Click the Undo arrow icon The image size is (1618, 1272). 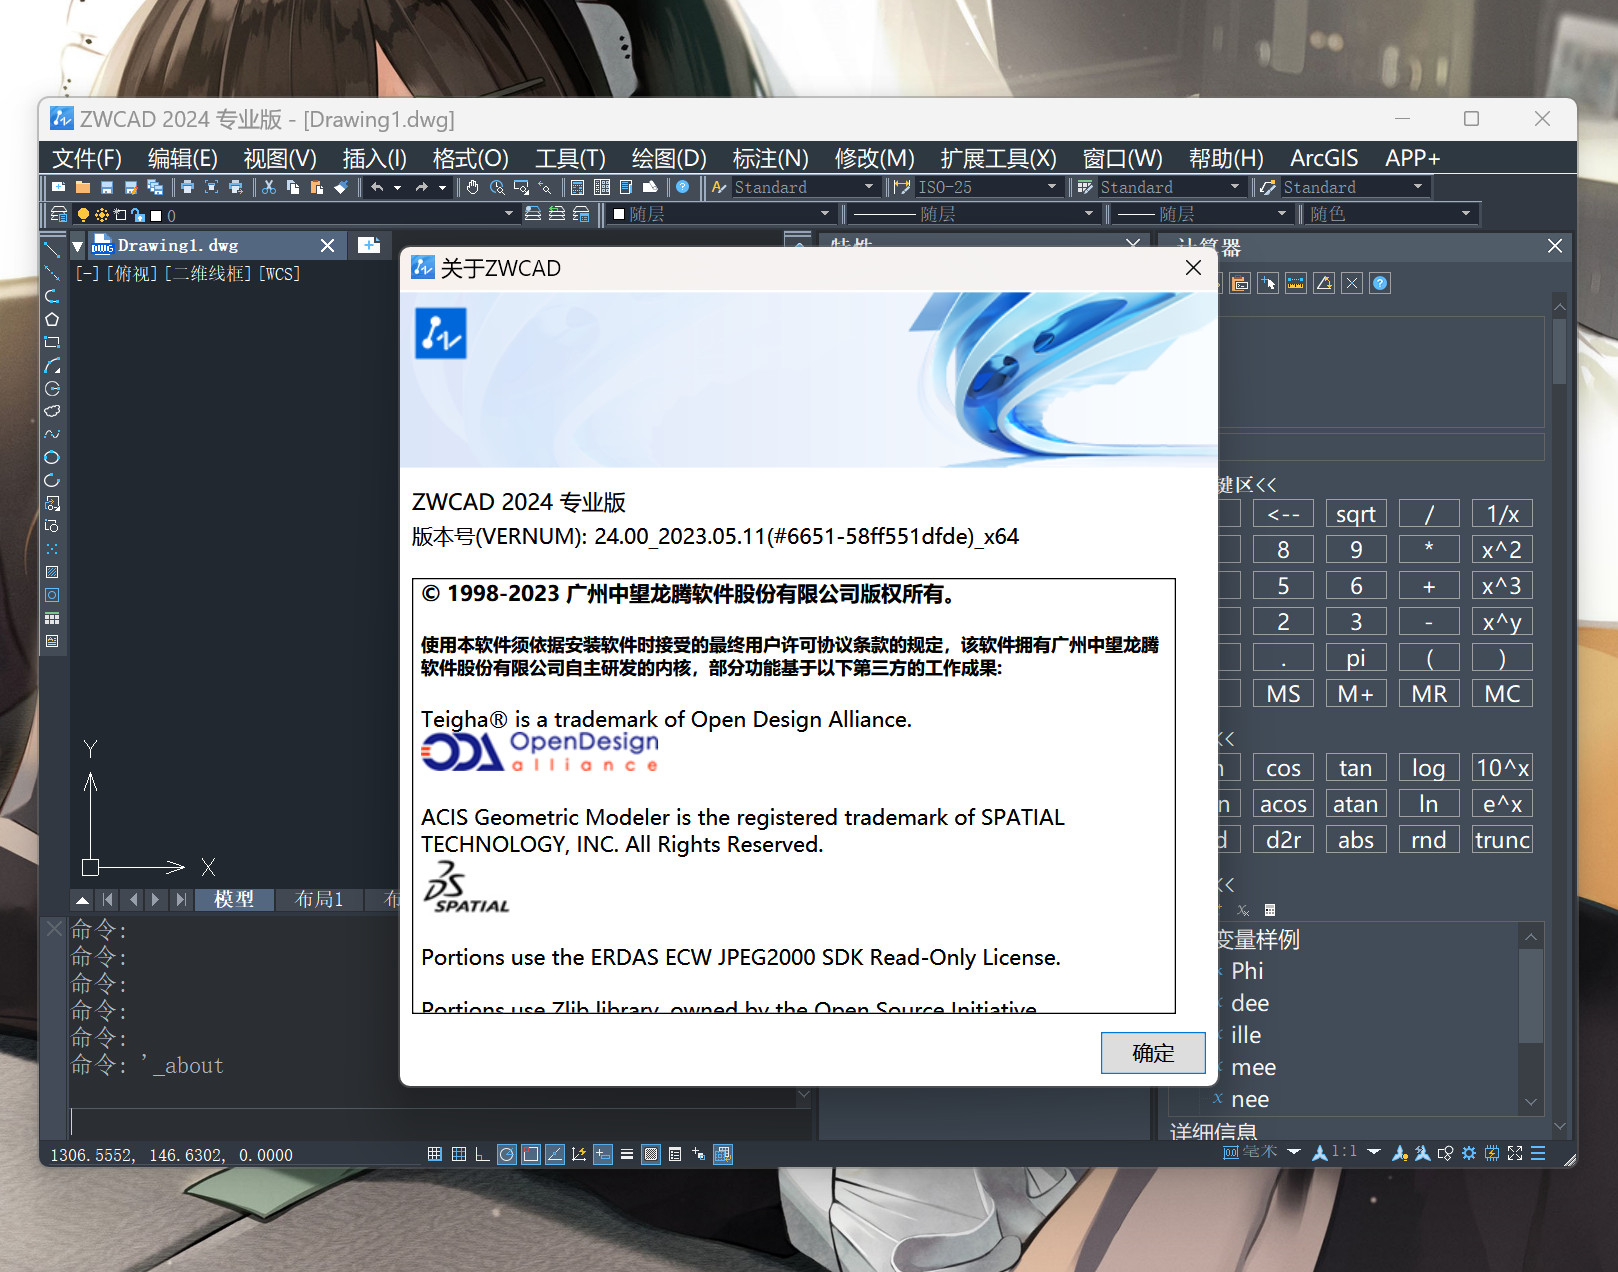[x=377, y=187]
